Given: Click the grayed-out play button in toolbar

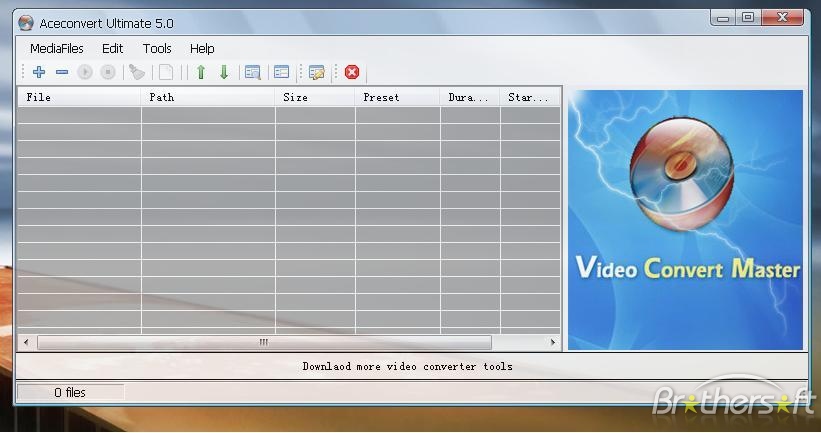Looking at the screenshot, I should click(x=85, y=72).
